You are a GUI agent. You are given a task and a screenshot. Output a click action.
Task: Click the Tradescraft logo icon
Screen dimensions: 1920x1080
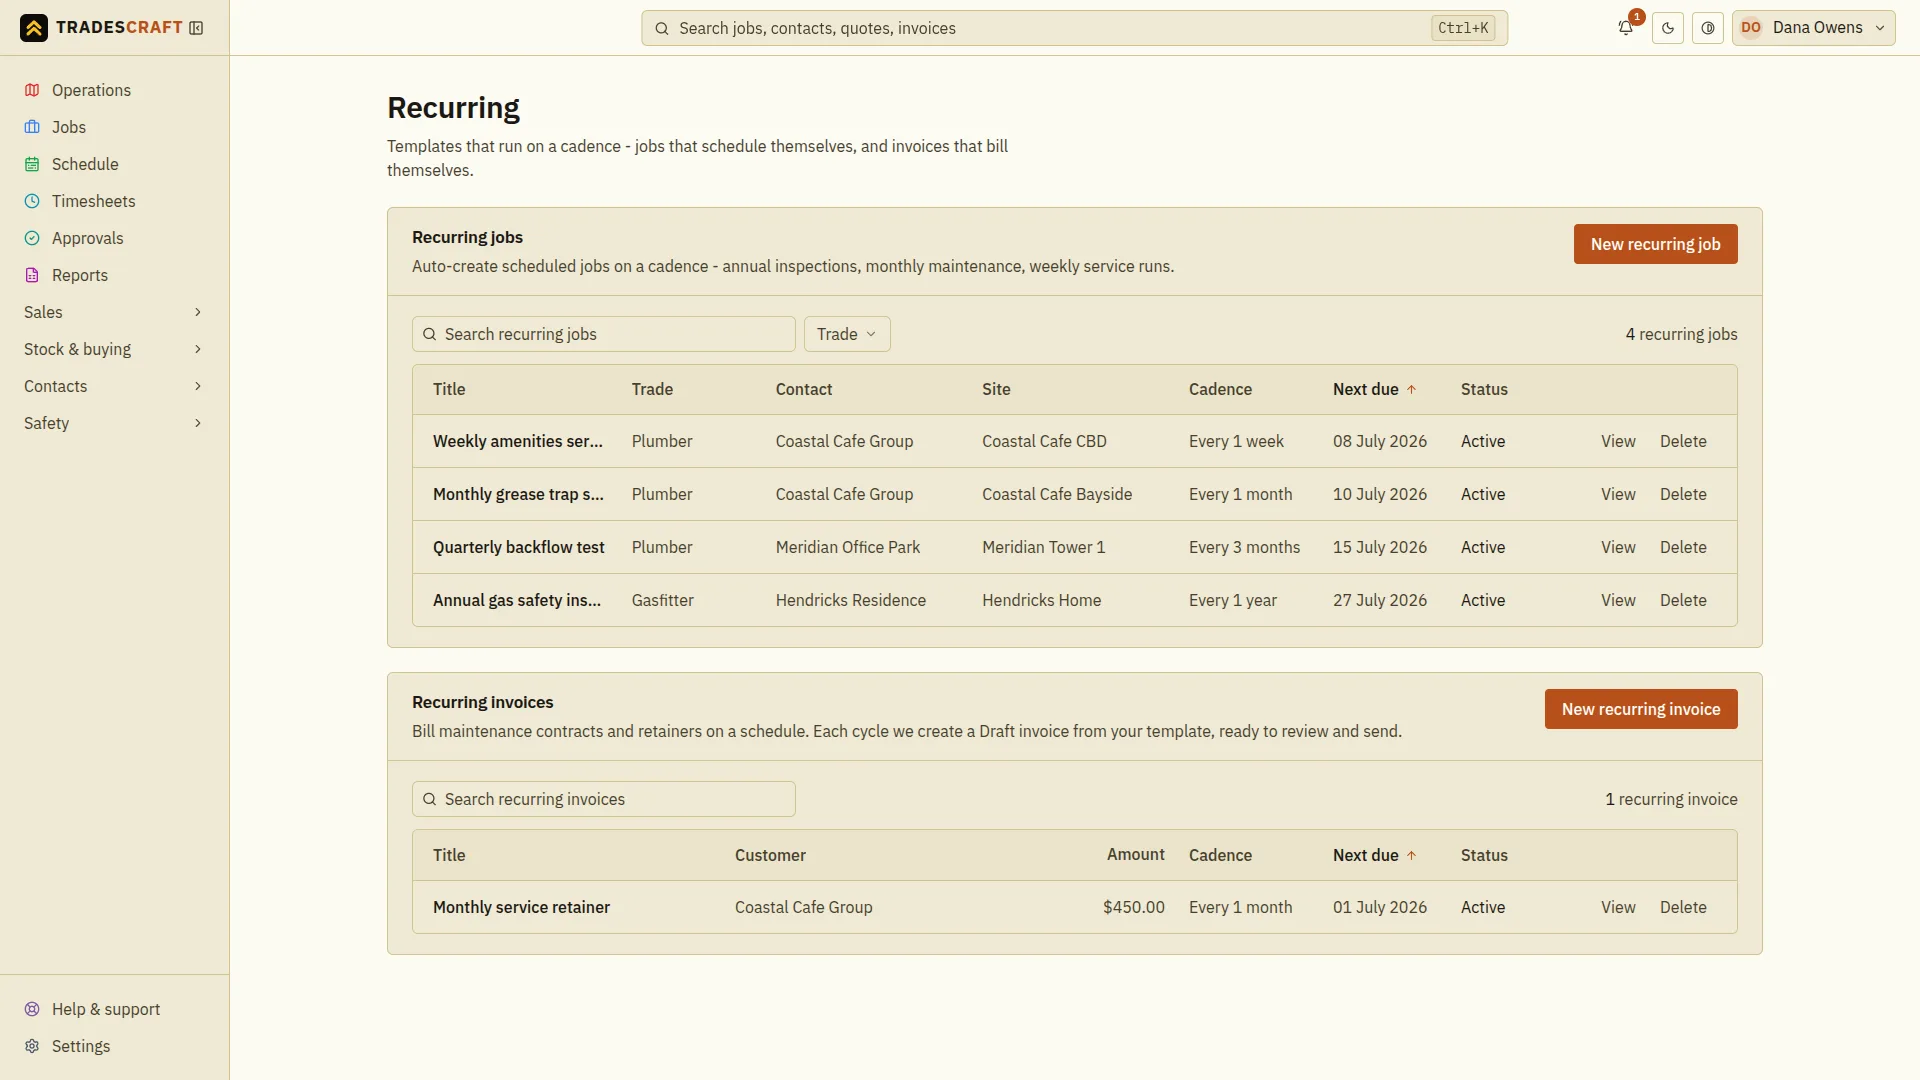[x=34, y=28]
